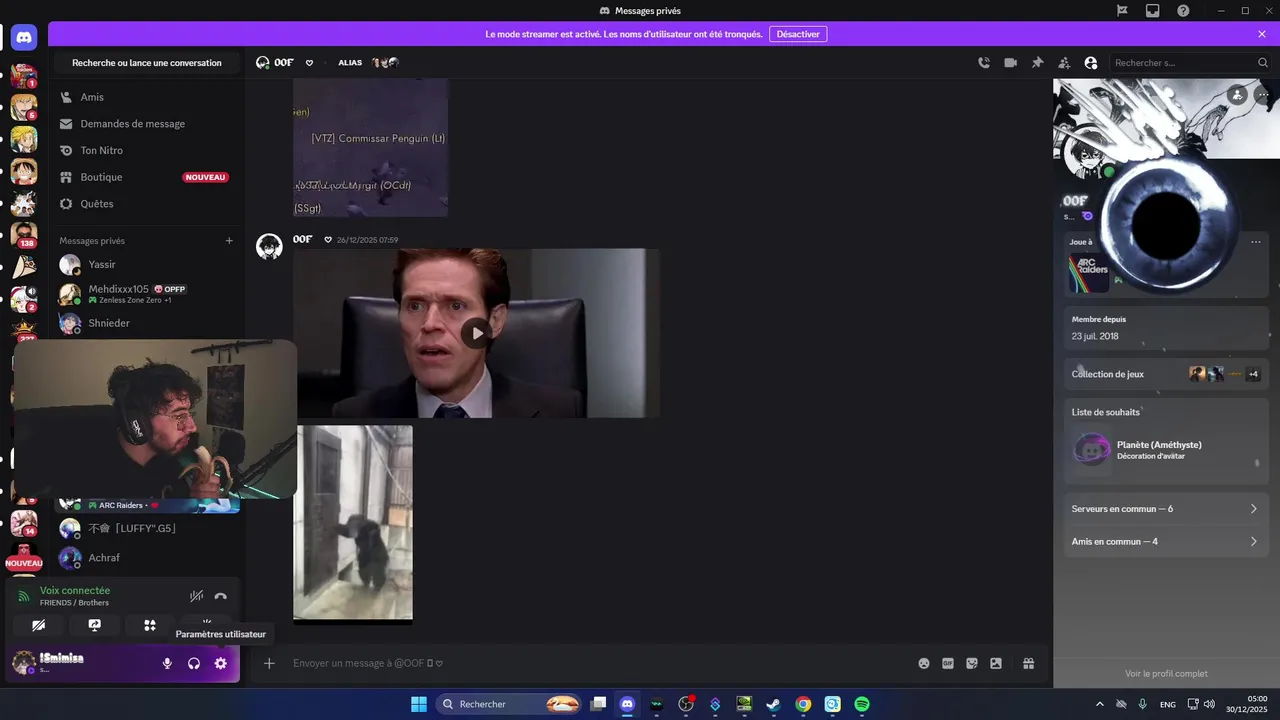
Task: Open the server with 138 notifications
Action: tap(24, 235)
